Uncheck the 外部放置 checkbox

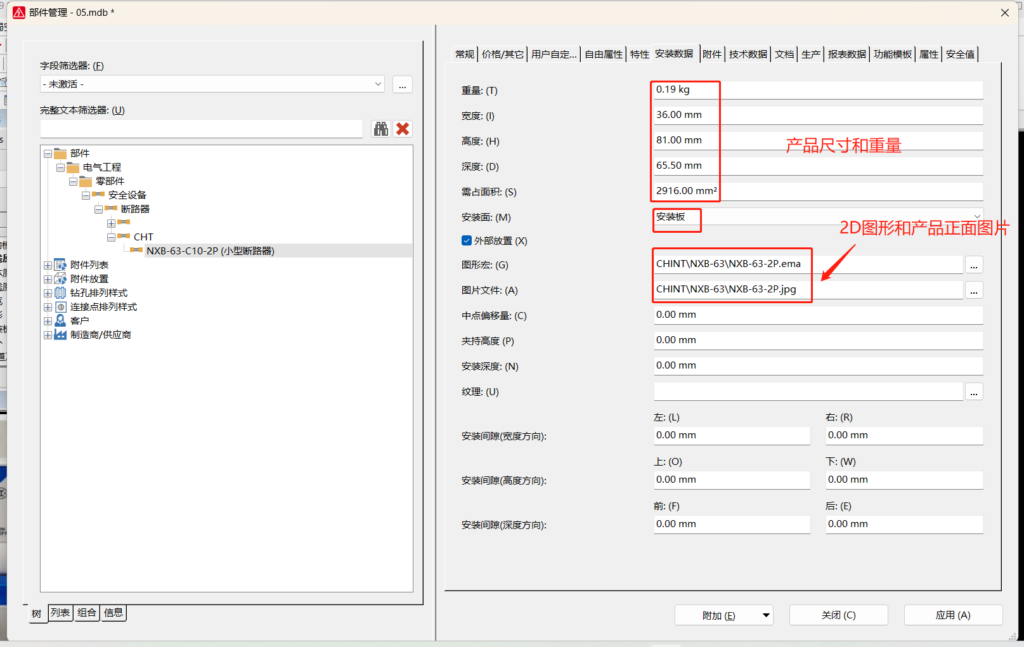click(x=466, y=241)
